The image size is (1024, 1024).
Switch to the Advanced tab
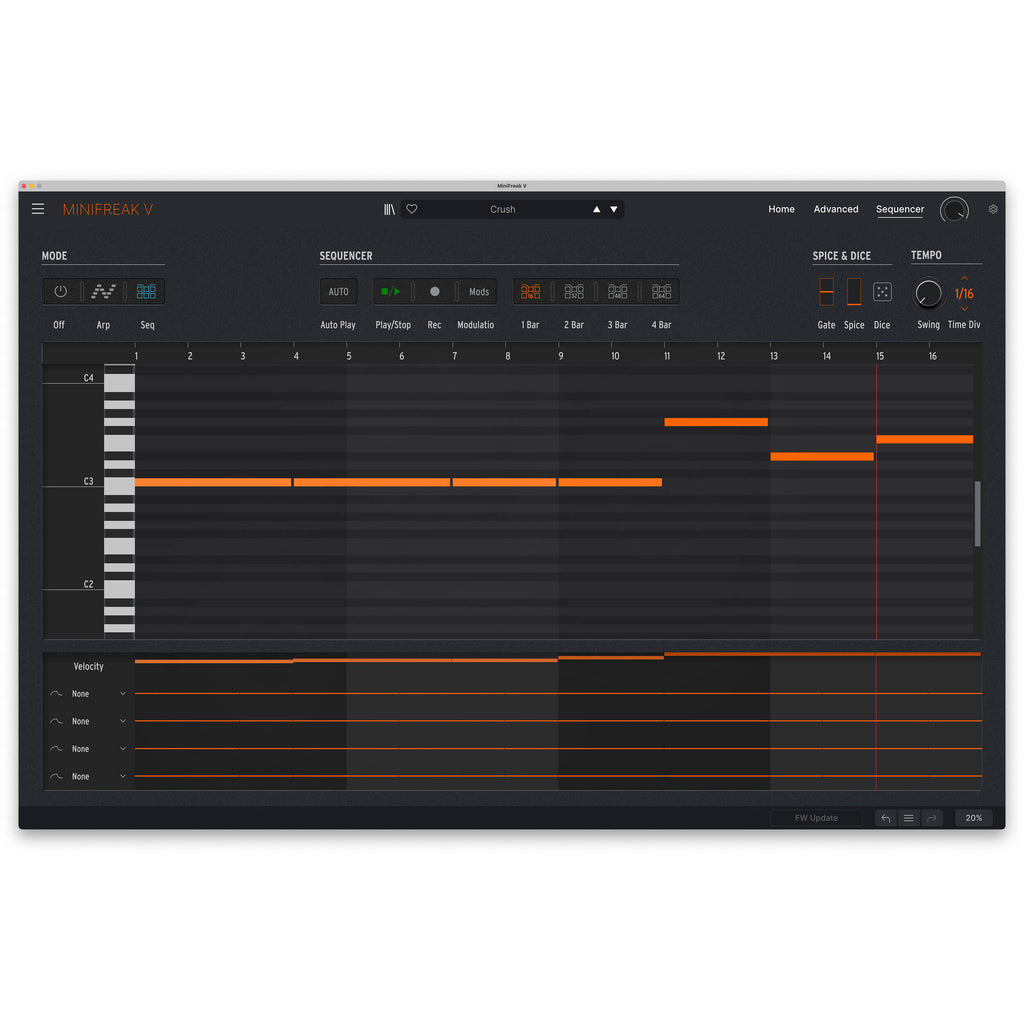point(836,209)
